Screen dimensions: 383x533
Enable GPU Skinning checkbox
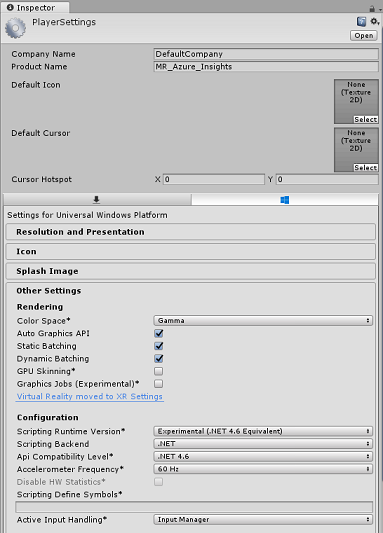(x=159, y=371)
